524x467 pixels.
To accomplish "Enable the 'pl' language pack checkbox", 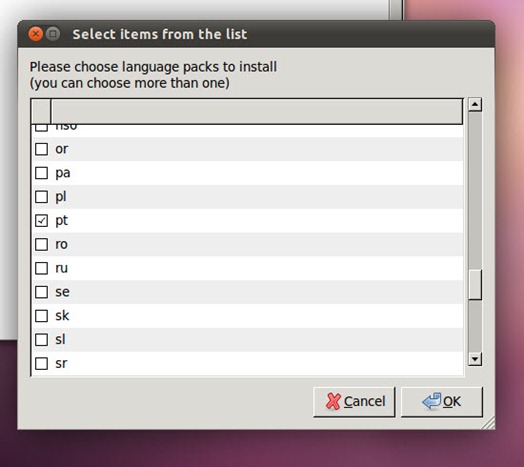I will click(x=41, y=197).
